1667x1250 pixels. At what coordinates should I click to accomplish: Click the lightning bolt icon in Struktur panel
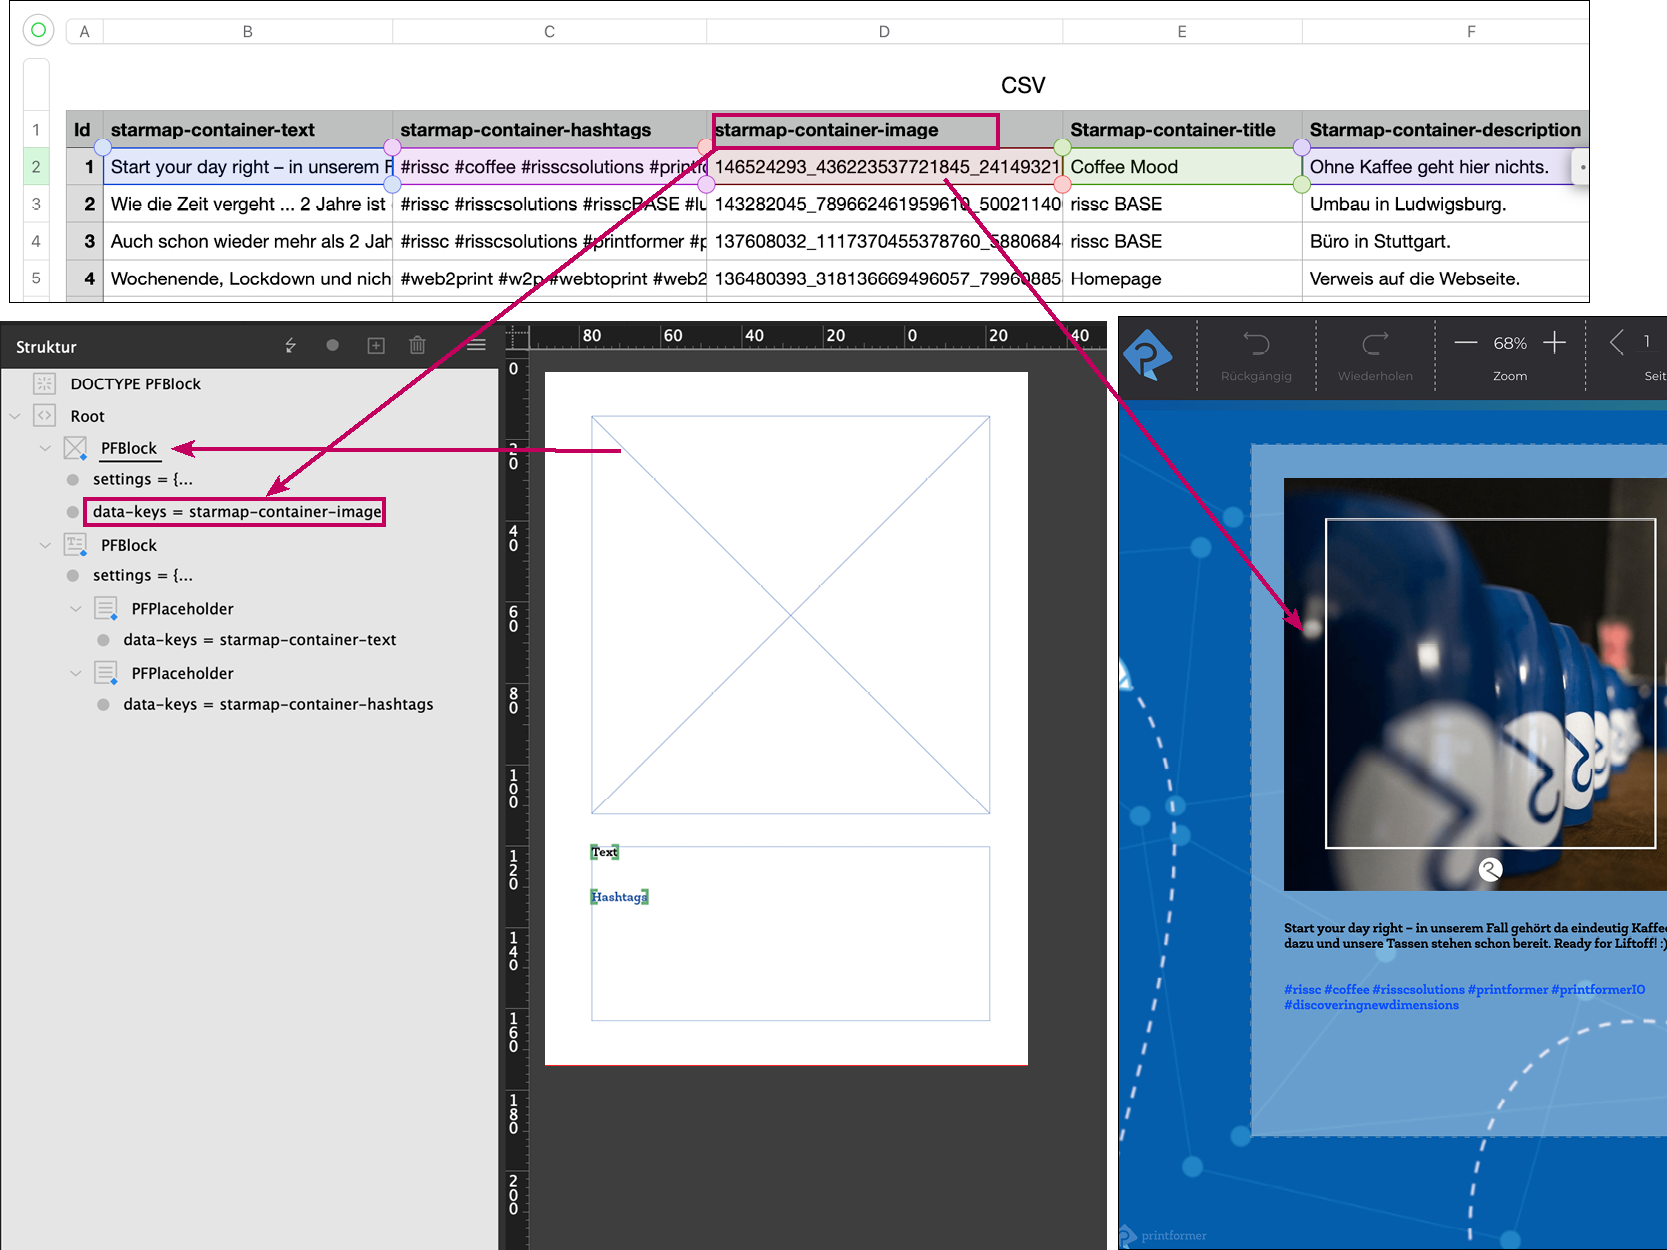pyautogui.click(x=290, y=345)
